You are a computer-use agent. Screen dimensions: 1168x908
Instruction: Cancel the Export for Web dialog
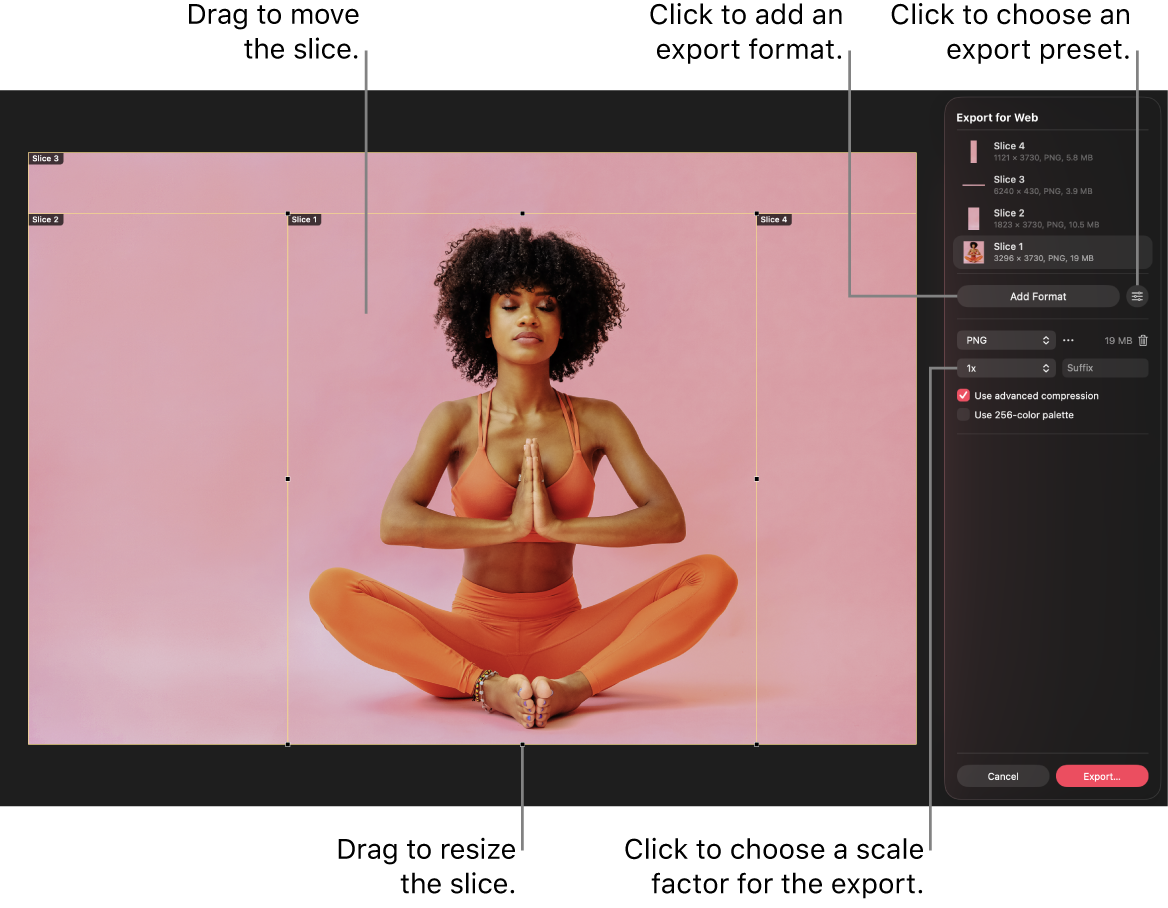coord(1002,776)
